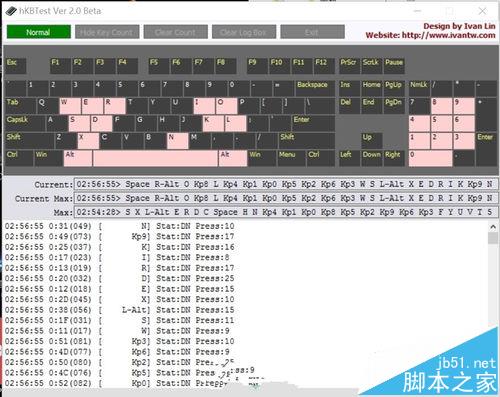Screen dimensions: 500x397
Task: Click the left Ctrl key tile
Action: pos(19,158)
